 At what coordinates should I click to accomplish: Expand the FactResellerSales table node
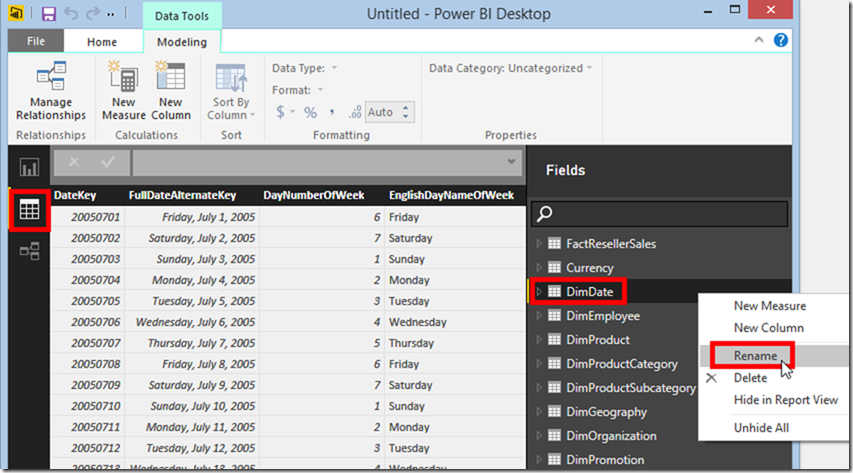tap(539, 244)
